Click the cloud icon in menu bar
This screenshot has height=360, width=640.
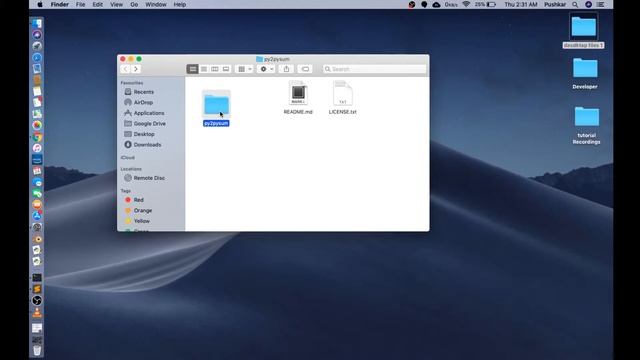(x=436, y=4)
